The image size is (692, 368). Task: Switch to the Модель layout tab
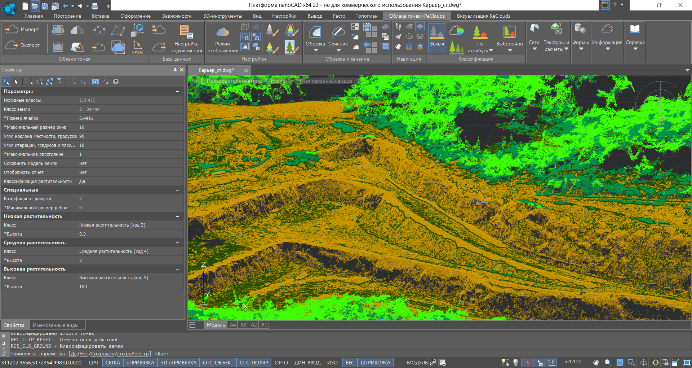(215, 325)
